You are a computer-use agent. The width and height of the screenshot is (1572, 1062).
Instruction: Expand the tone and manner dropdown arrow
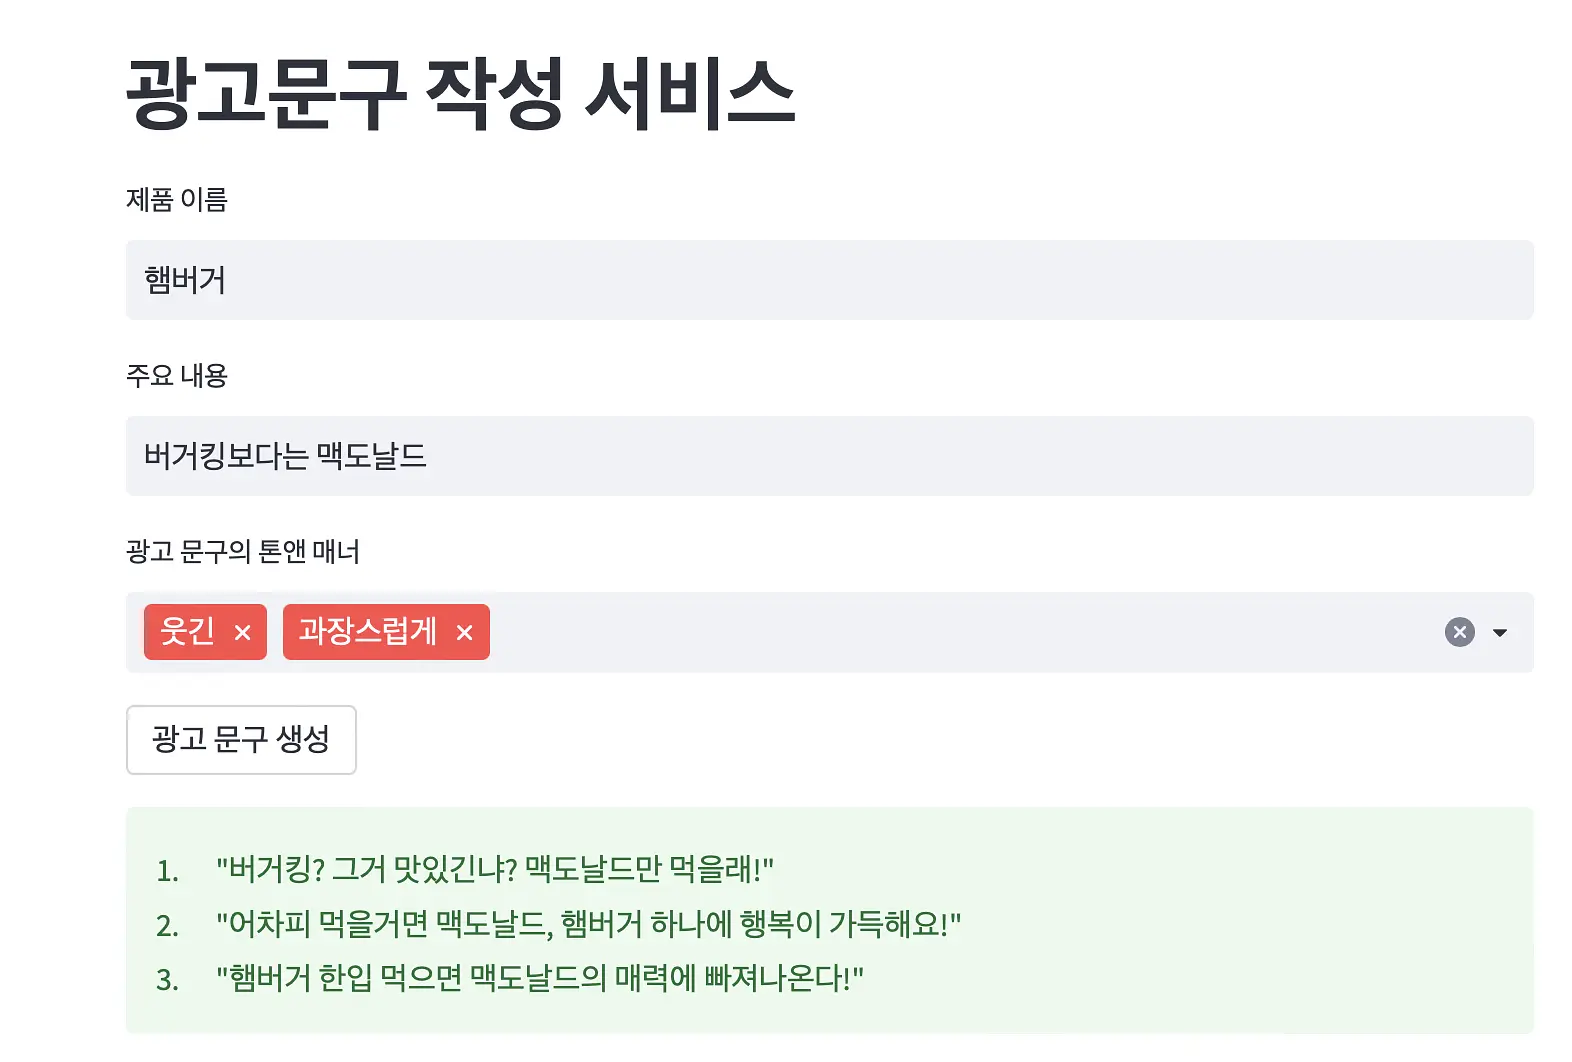pyautogui.click(x=1500, y=632)
